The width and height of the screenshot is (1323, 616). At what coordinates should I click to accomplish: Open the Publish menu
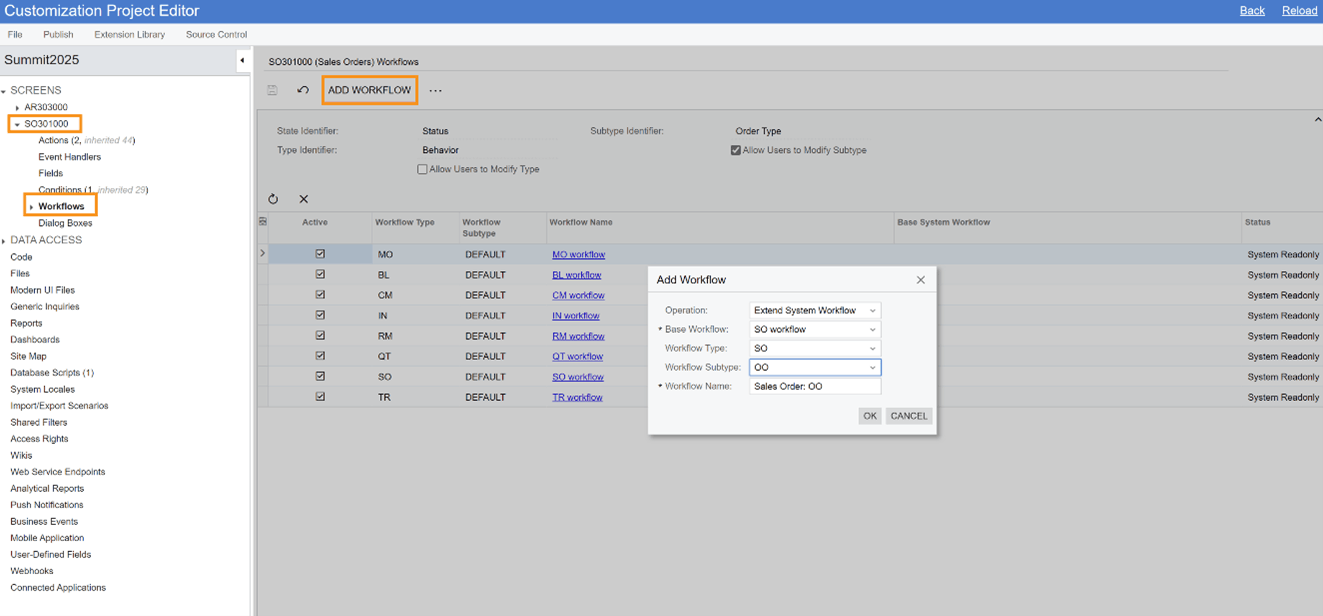coord(58,35)
